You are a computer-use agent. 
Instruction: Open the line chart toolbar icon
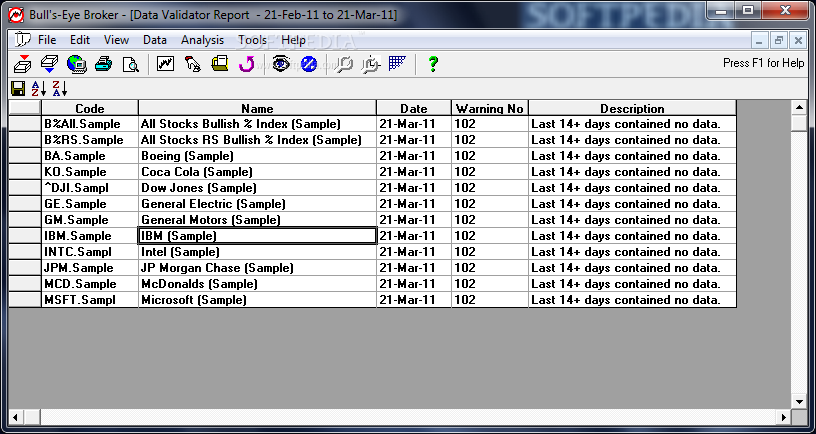pyautogui.click(x=165, y=64)
